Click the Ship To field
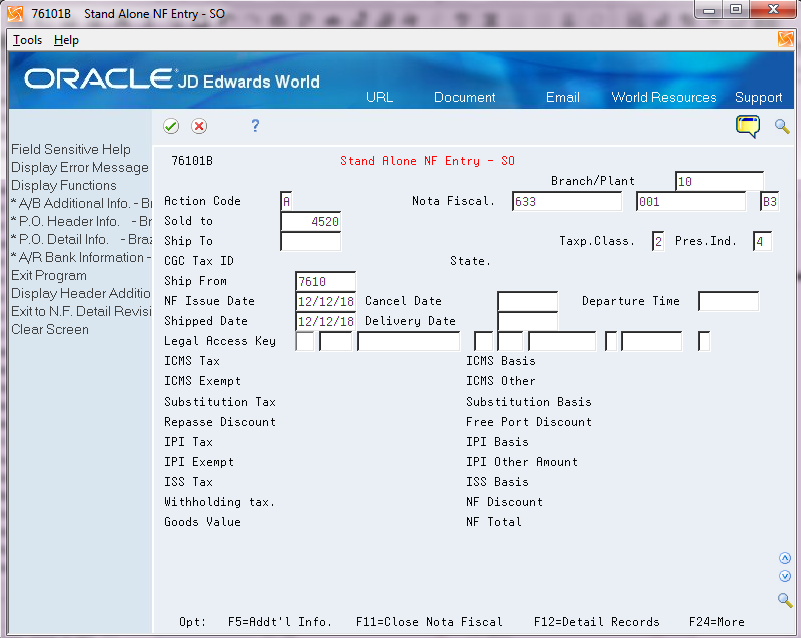This screenshot has width=801, height=638. click(311, 241)
